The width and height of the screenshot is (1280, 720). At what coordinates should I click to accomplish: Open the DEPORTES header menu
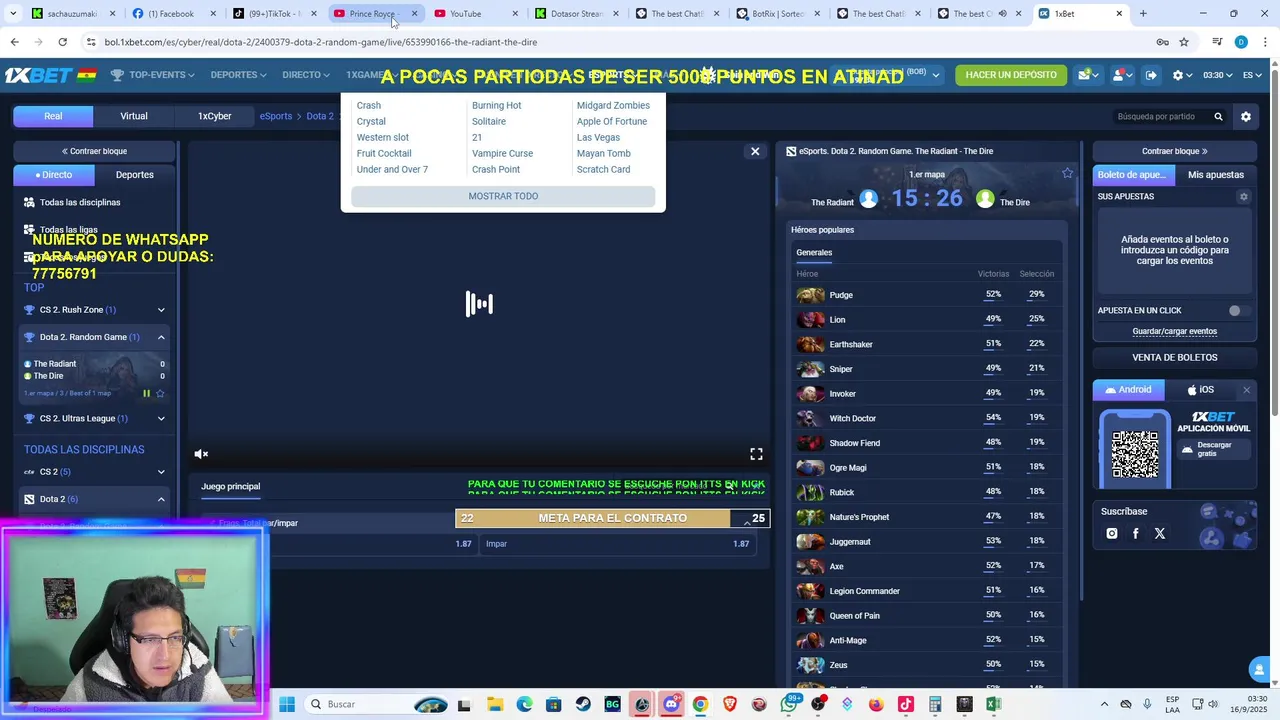tap(238, 75)
